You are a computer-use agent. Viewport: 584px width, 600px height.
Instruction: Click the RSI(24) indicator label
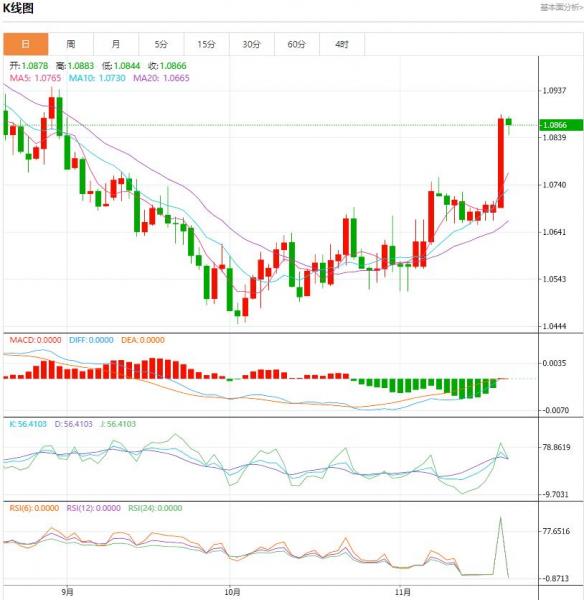[x=155, y=508]
